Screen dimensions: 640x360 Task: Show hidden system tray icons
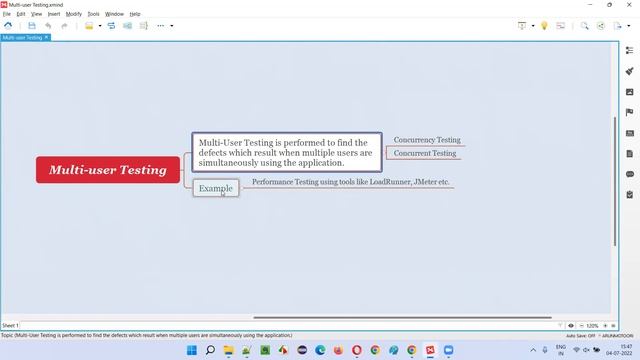coord(533,350)
